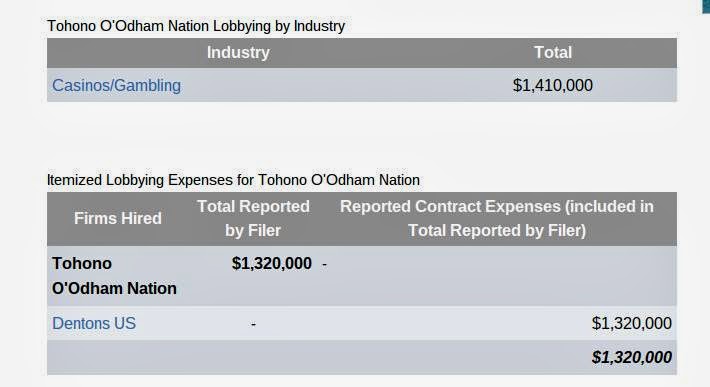Open the Casinos/Gambling industry link
The image size is (710, 387).
point(116,85)
